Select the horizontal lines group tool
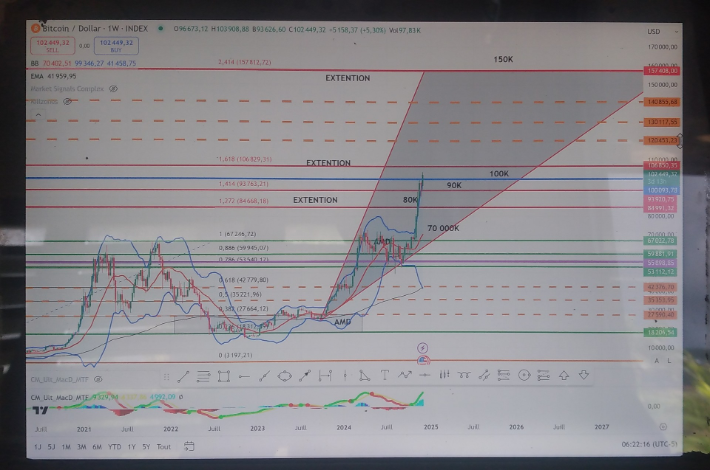This screenshot has height=470, width=710. (x=203, y=376)
